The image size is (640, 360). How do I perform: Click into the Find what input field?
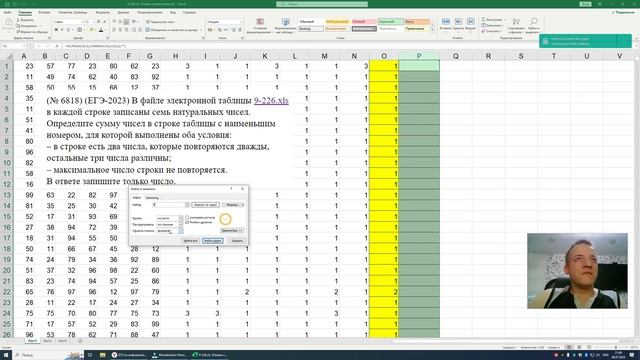(x=168, y=205)
